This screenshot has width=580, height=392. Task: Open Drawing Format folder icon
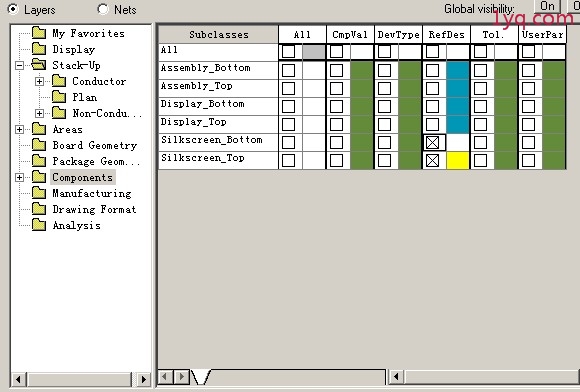pos(39,209)
